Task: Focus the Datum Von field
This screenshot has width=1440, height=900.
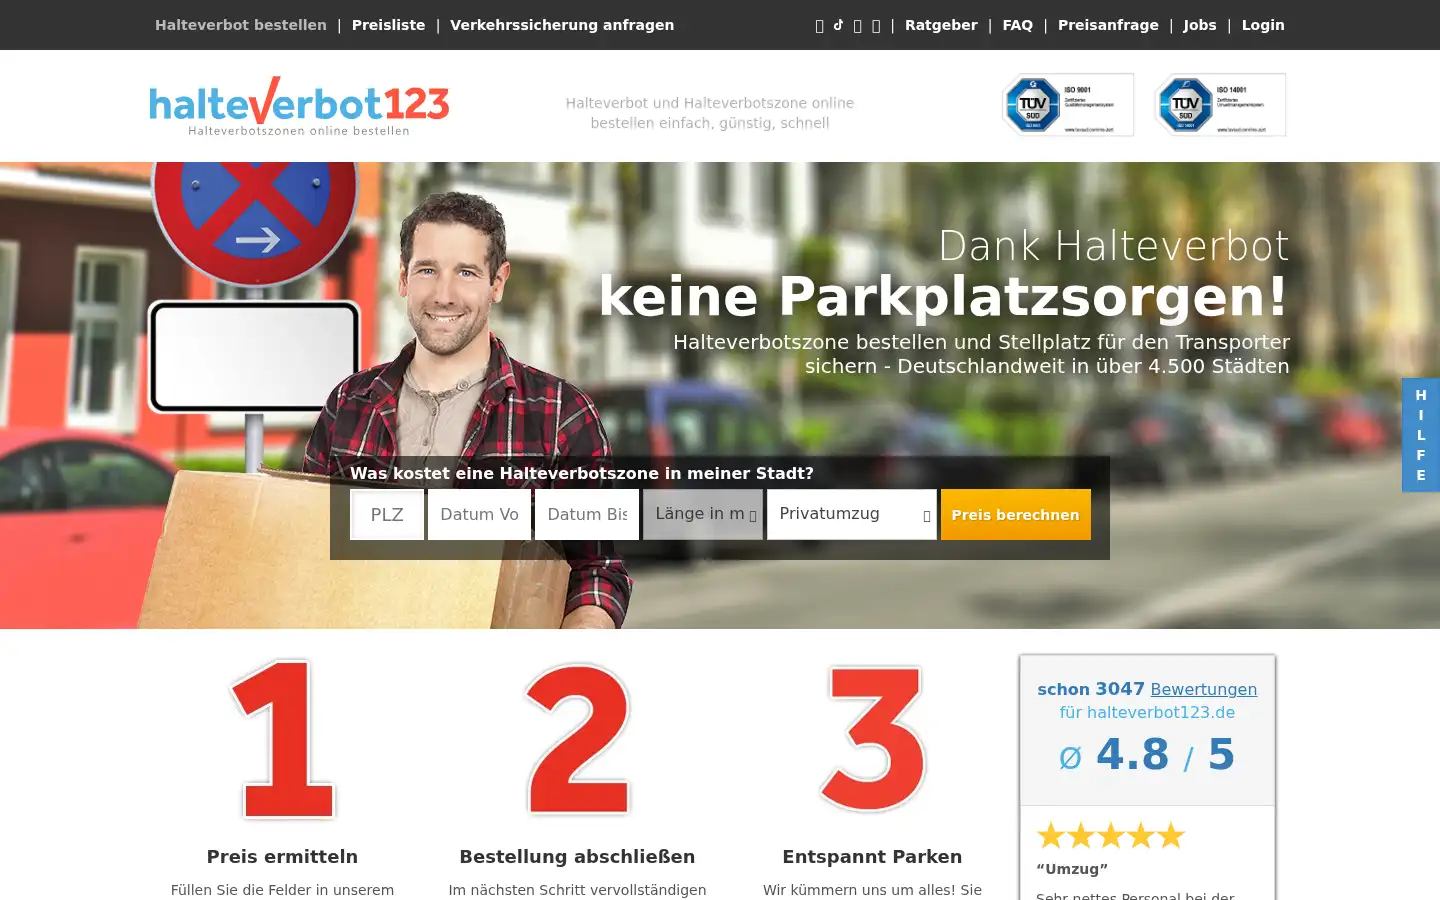Action: (479, 514)
